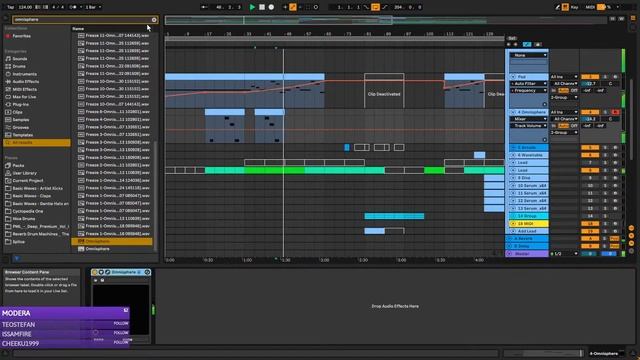Open Auto Filter device chooser dropdown
The width and height of the screenshot is (640, 360).
[528, 84]
